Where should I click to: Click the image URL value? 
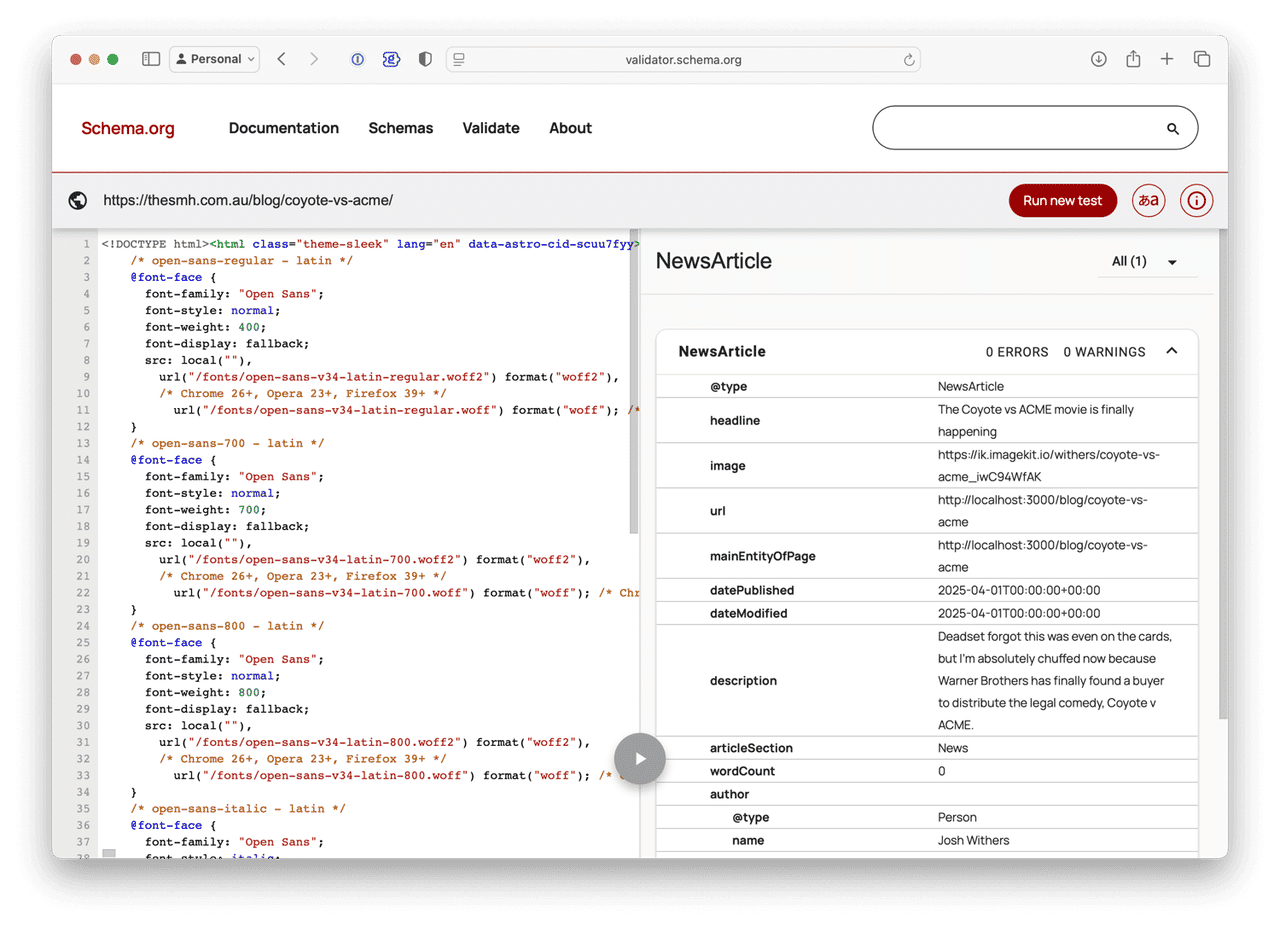(x=1049, y=465)
